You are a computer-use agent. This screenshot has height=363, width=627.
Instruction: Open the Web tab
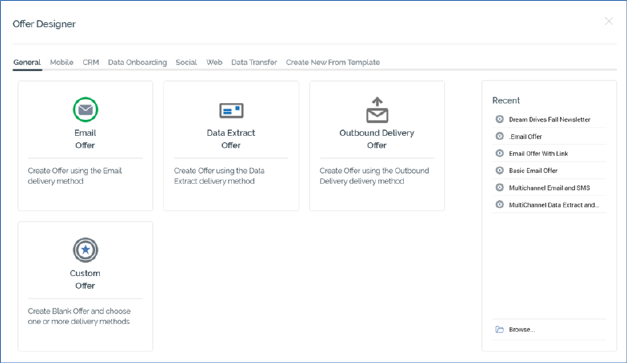[214, 62]
